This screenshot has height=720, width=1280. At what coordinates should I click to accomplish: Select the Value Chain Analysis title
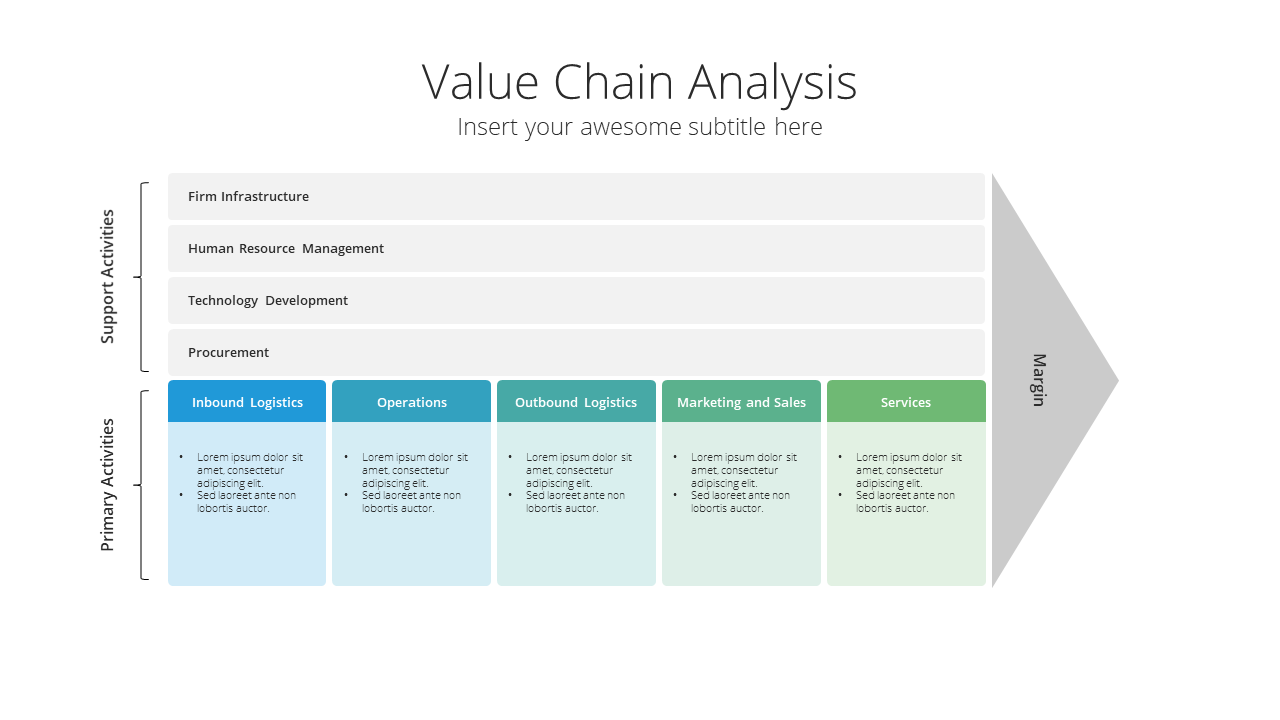639,81
